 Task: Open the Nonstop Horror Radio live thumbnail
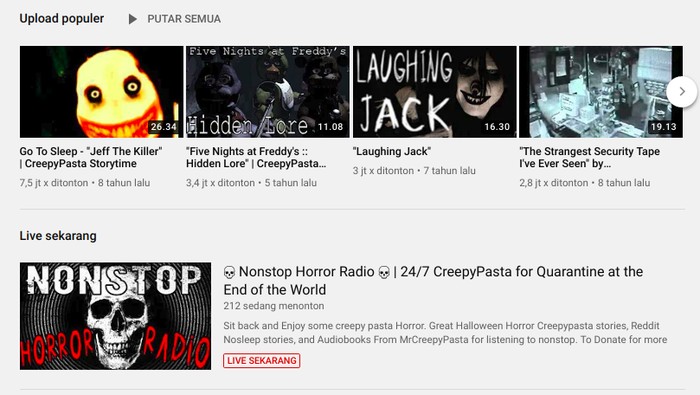(x=115, y=316)
